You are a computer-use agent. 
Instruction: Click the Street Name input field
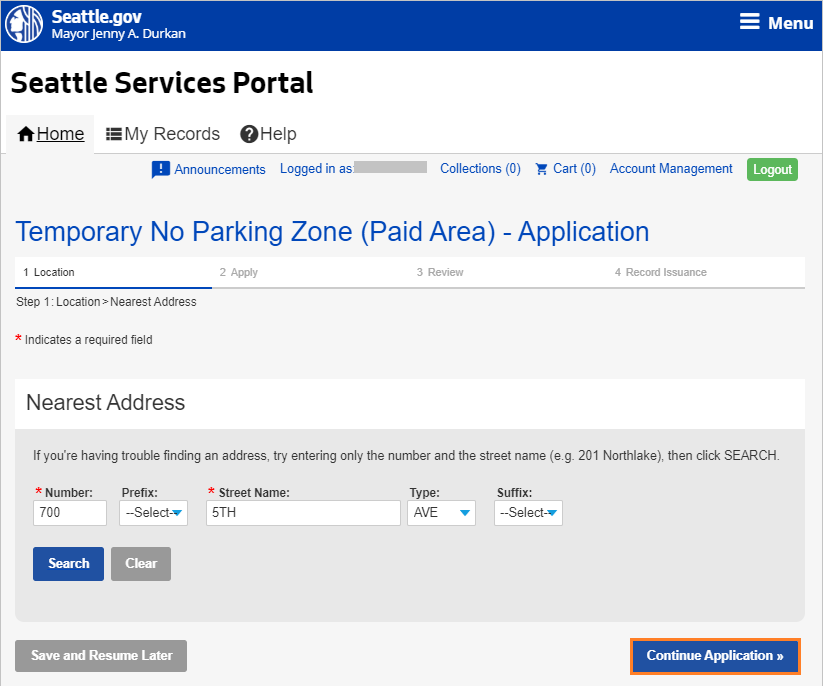click(x=303, y=513)
